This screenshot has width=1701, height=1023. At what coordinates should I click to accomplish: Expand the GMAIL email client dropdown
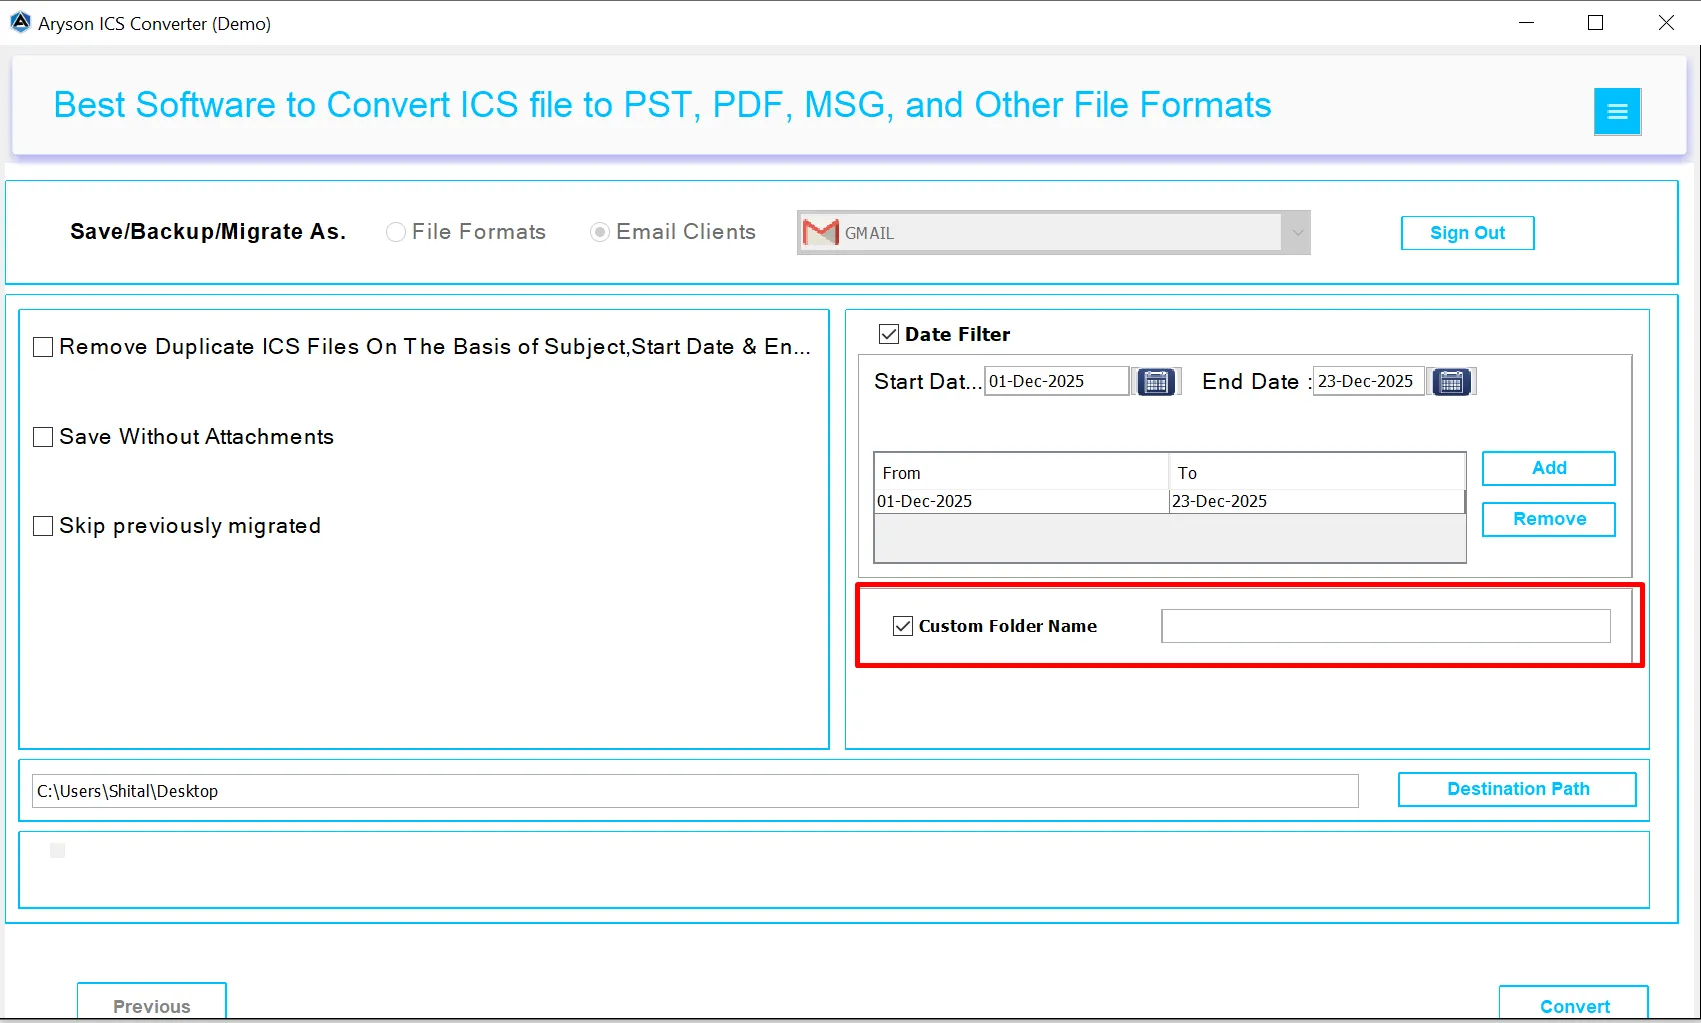(1297, 232)
